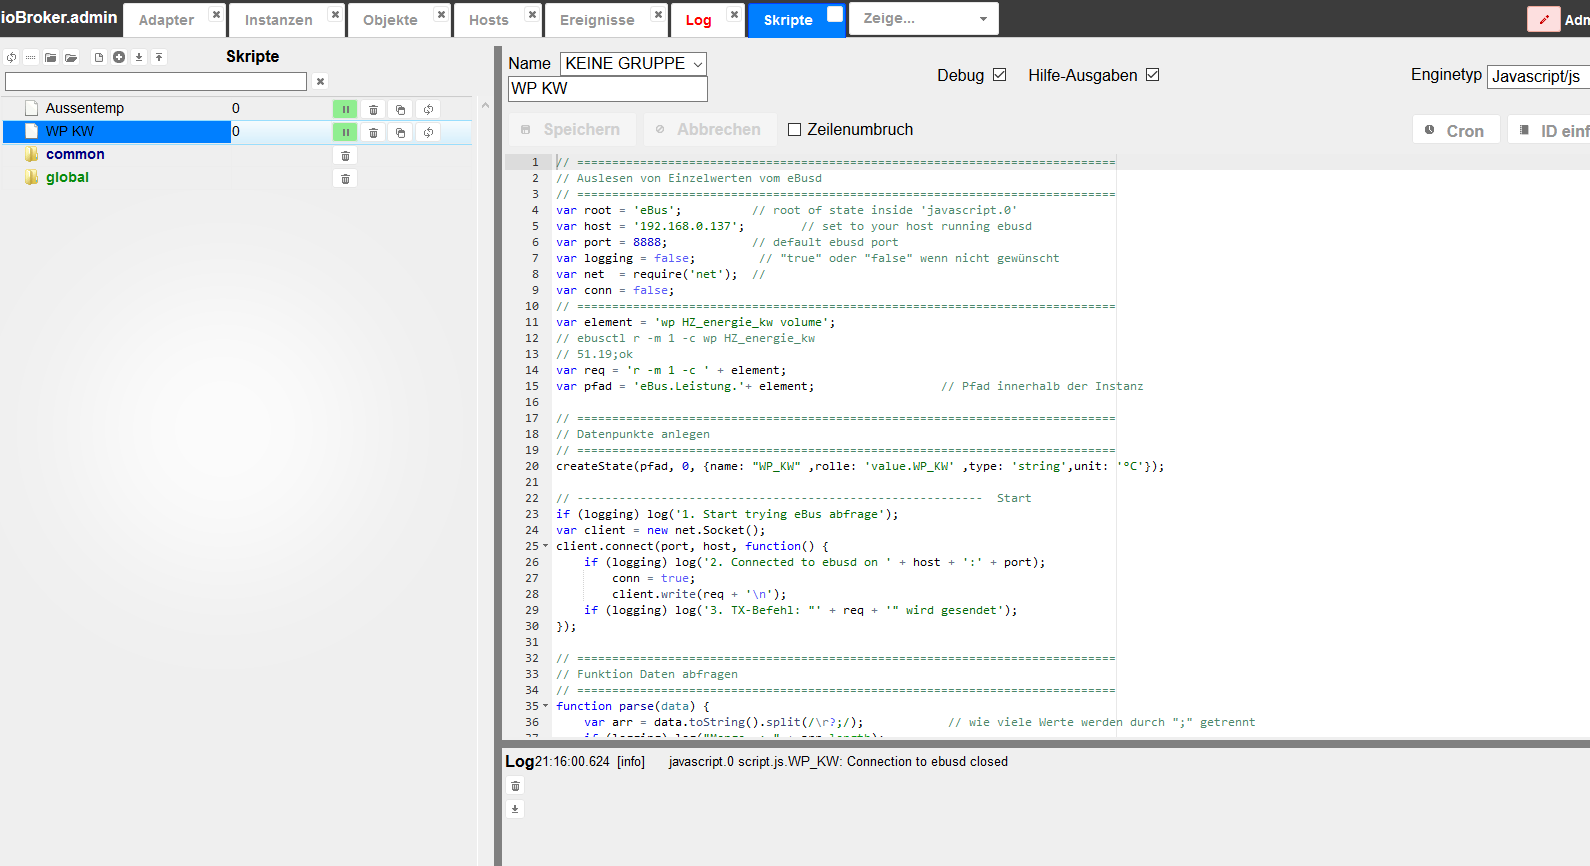Delete the WP KW script
The height and width of the screenshot is (866, 1590).
tap(373, 132)
